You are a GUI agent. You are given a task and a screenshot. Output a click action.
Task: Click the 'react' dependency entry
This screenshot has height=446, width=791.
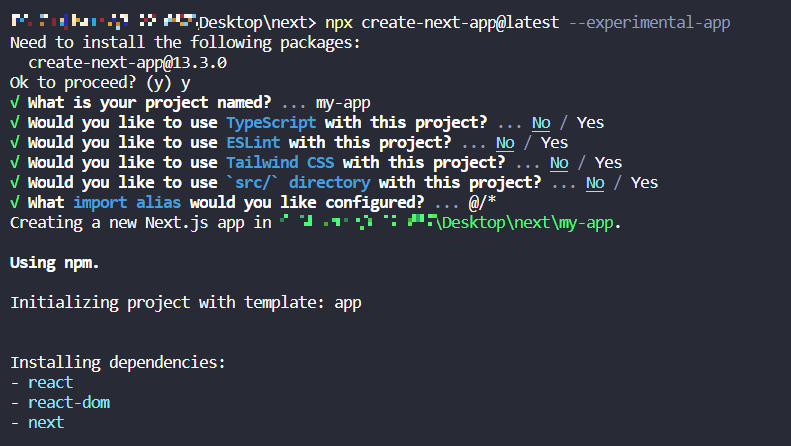tap(50, 383)
